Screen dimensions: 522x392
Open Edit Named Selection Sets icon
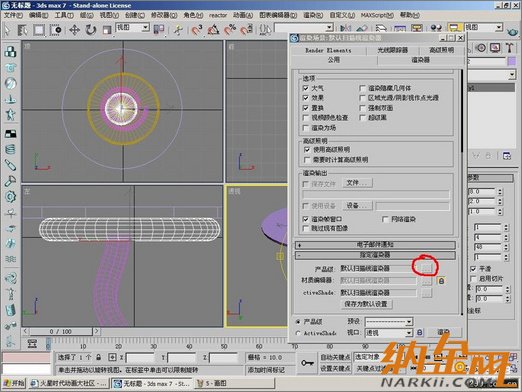point(265,30)
